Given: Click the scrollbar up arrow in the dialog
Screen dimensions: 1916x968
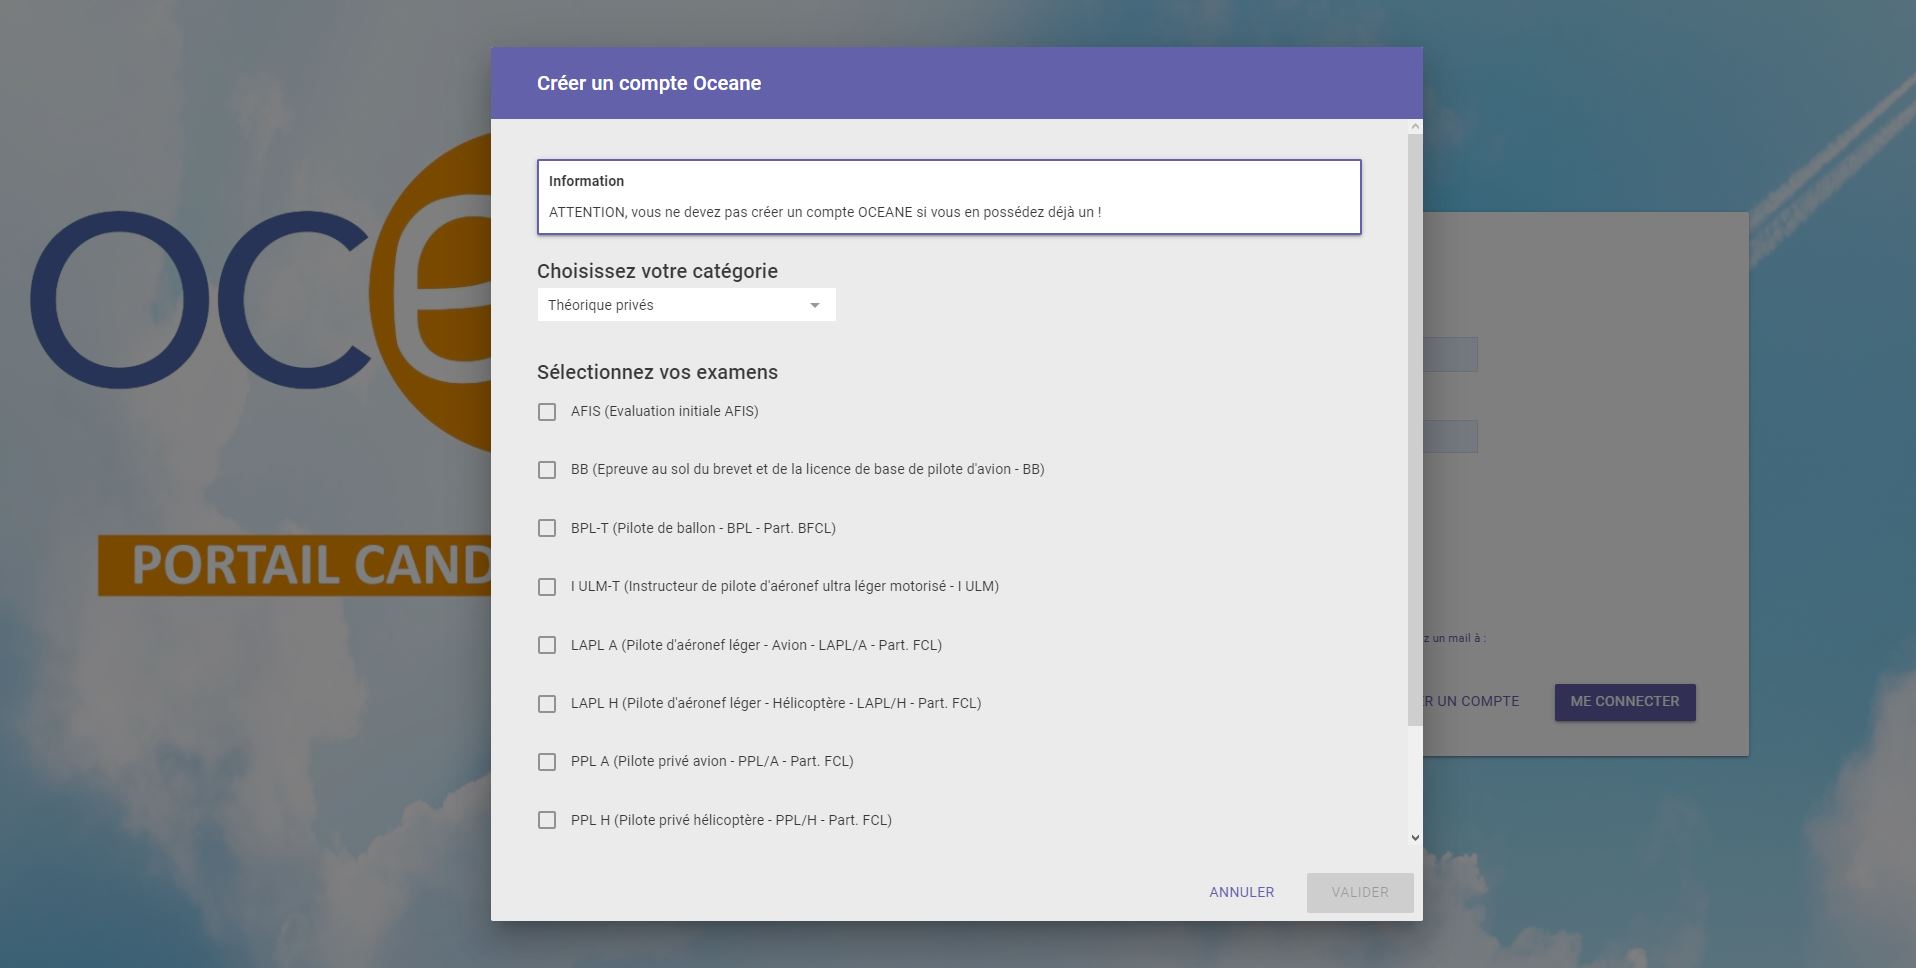Looking at the screenshot, I should [1415, 126].
